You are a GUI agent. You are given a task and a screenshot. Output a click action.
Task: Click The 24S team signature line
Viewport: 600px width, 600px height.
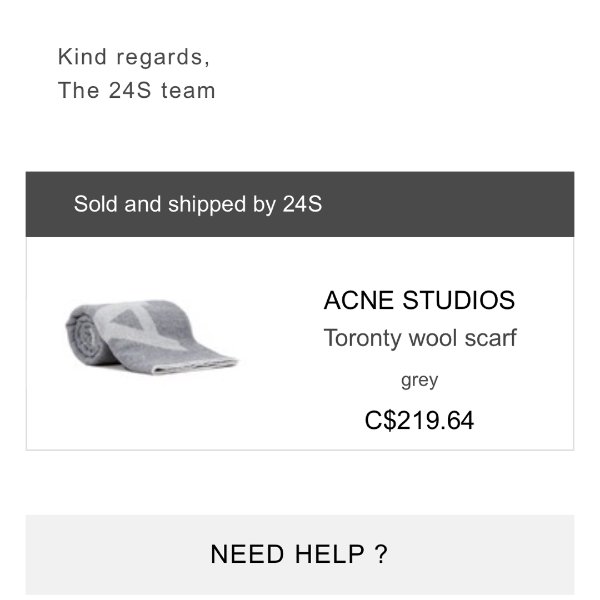[x=136, y=90]
